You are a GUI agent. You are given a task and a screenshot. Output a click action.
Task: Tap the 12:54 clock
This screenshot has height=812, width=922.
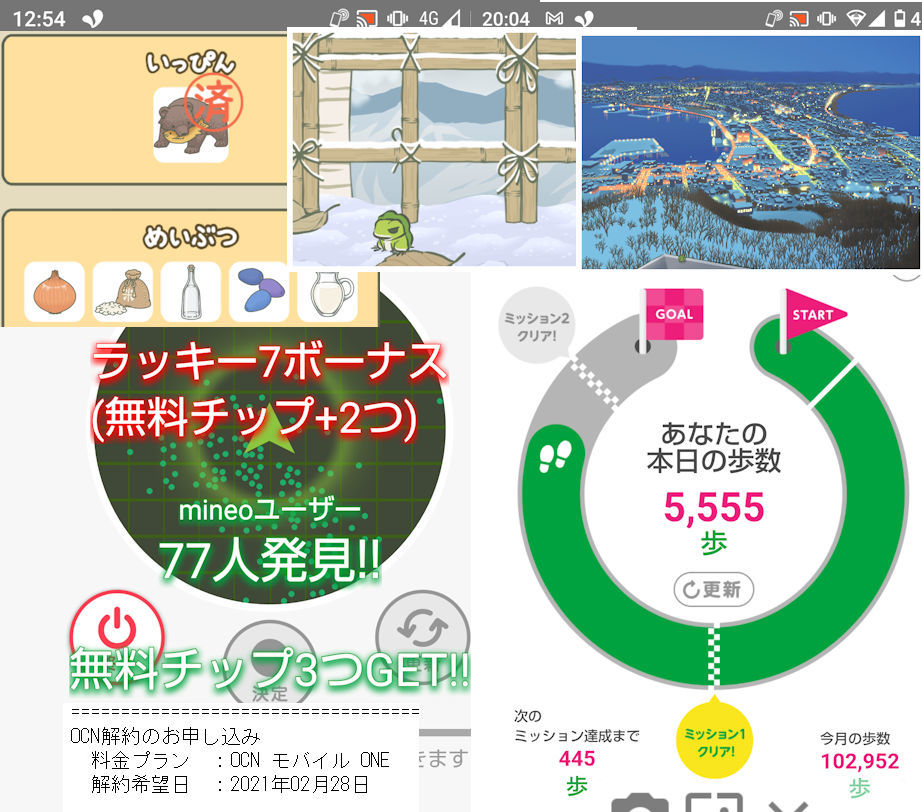[x=39, y=19]
